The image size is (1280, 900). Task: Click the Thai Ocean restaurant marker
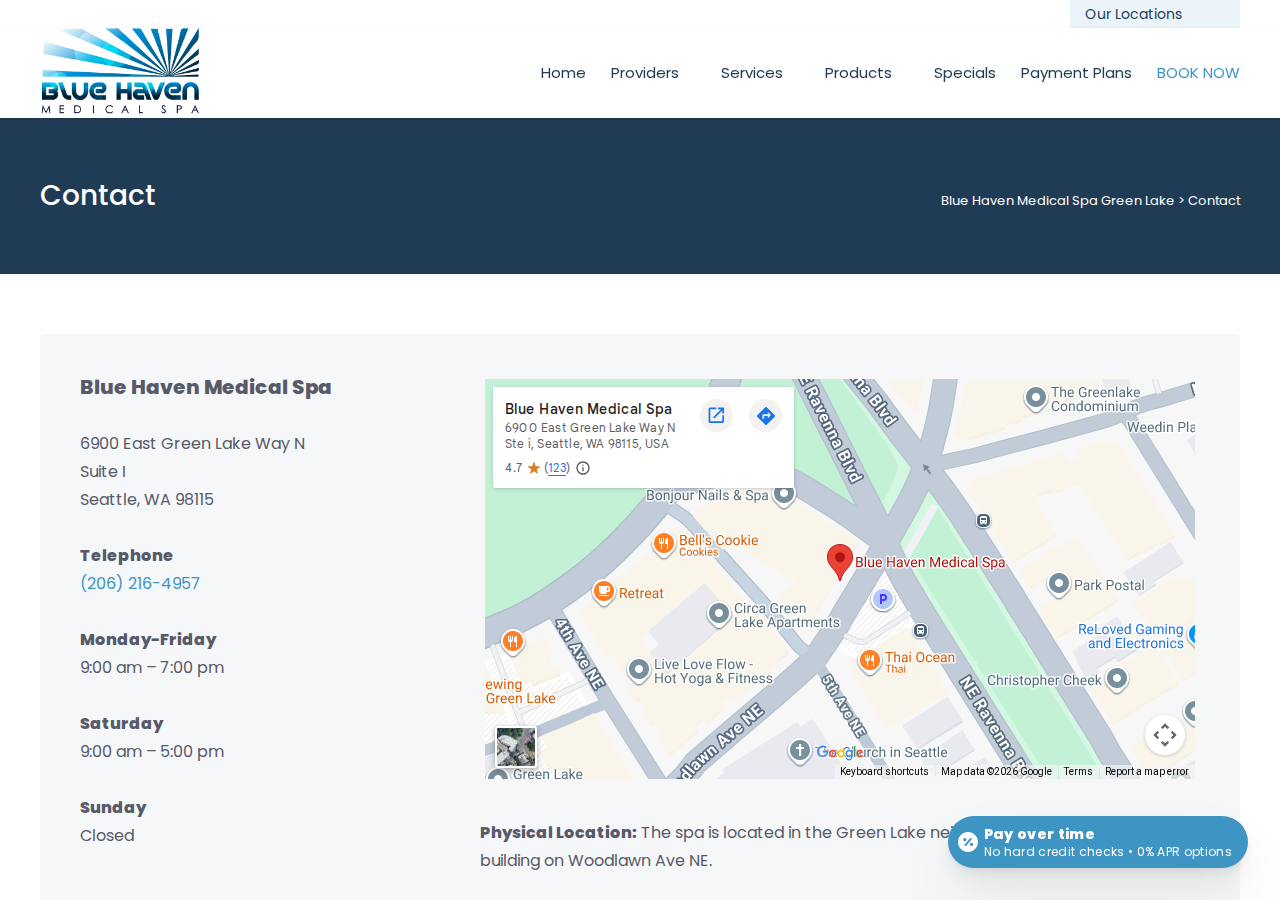(x=869, y=660)
